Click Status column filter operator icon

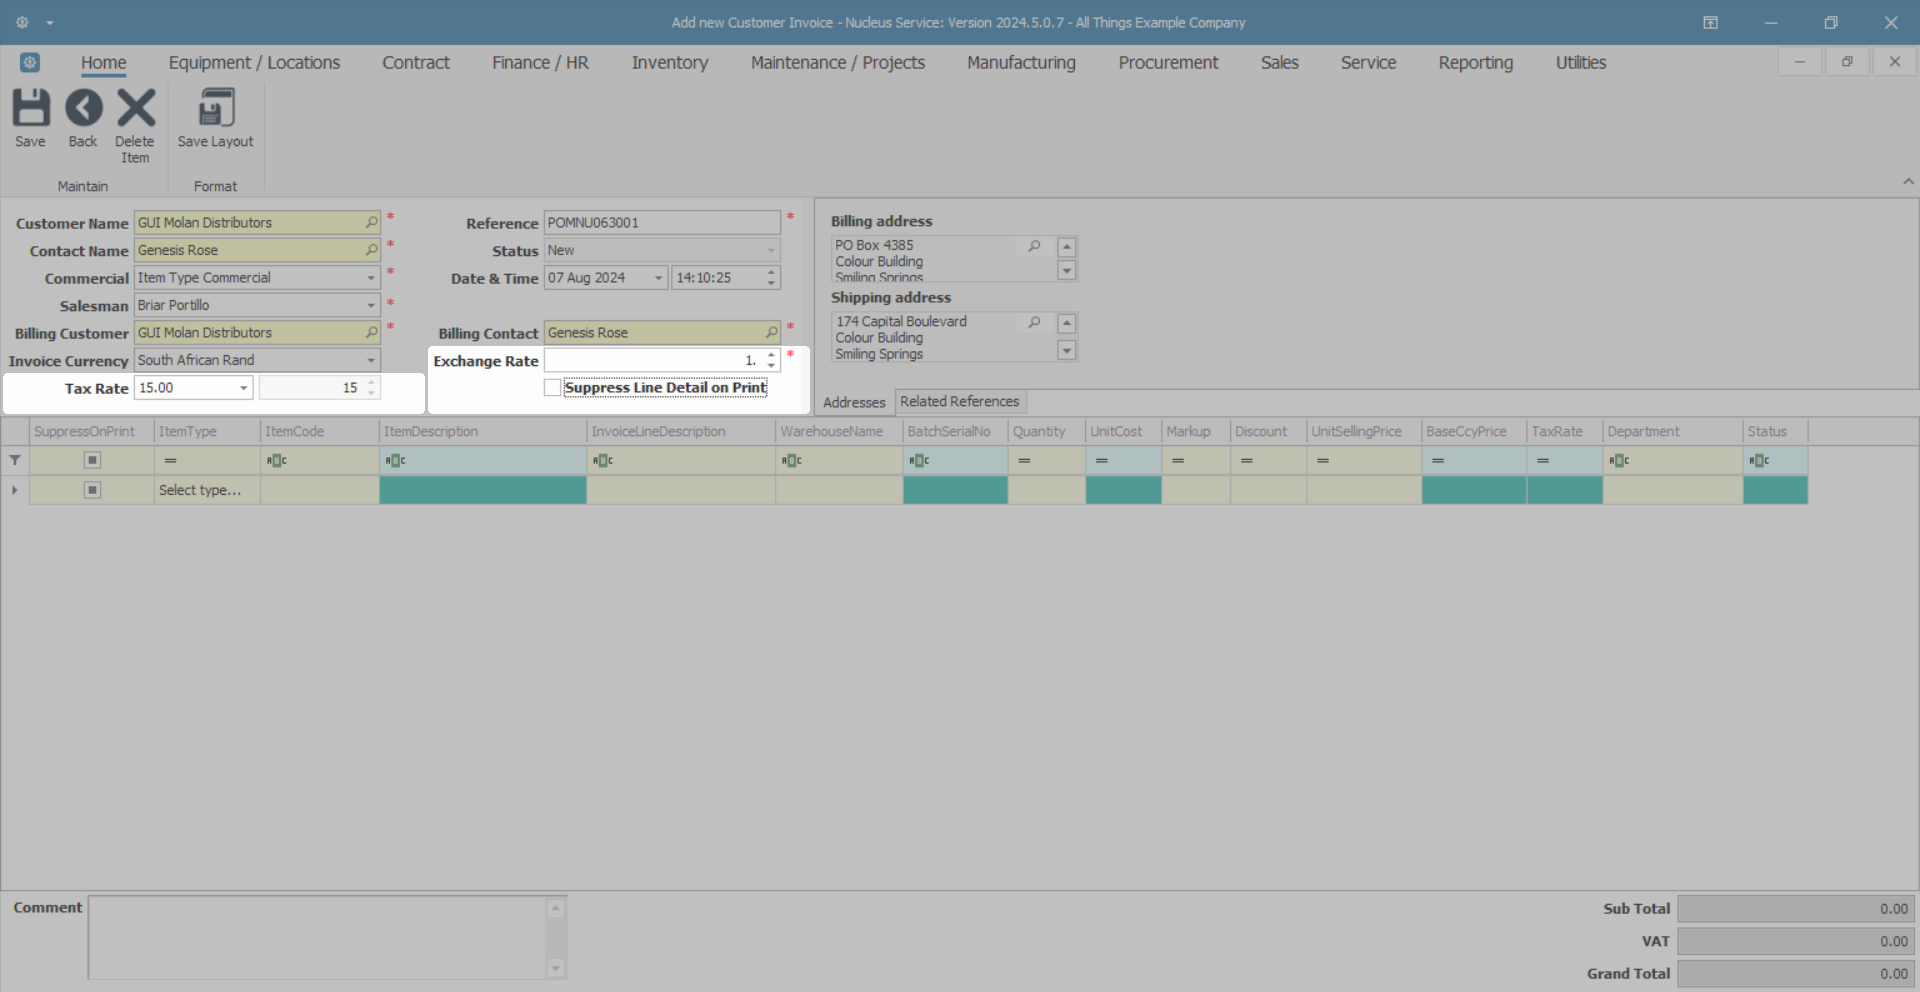[1759, 460]
